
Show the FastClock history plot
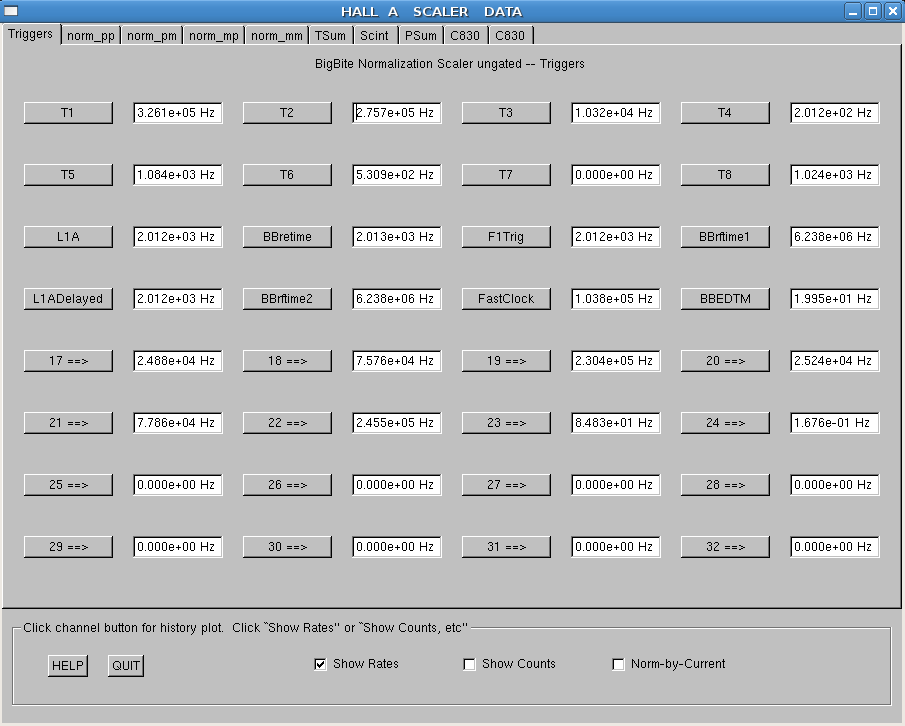coord(506,299)
